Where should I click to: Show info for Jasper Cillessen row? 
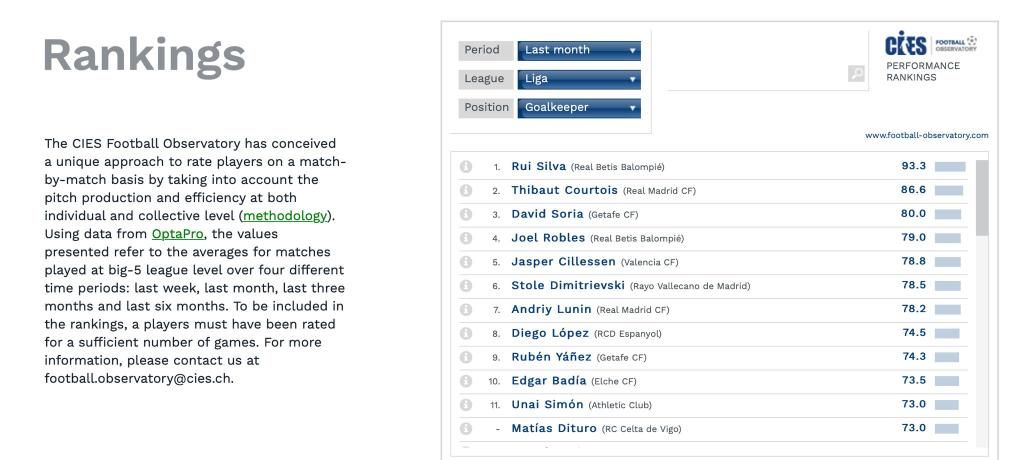tap(465, 262)
